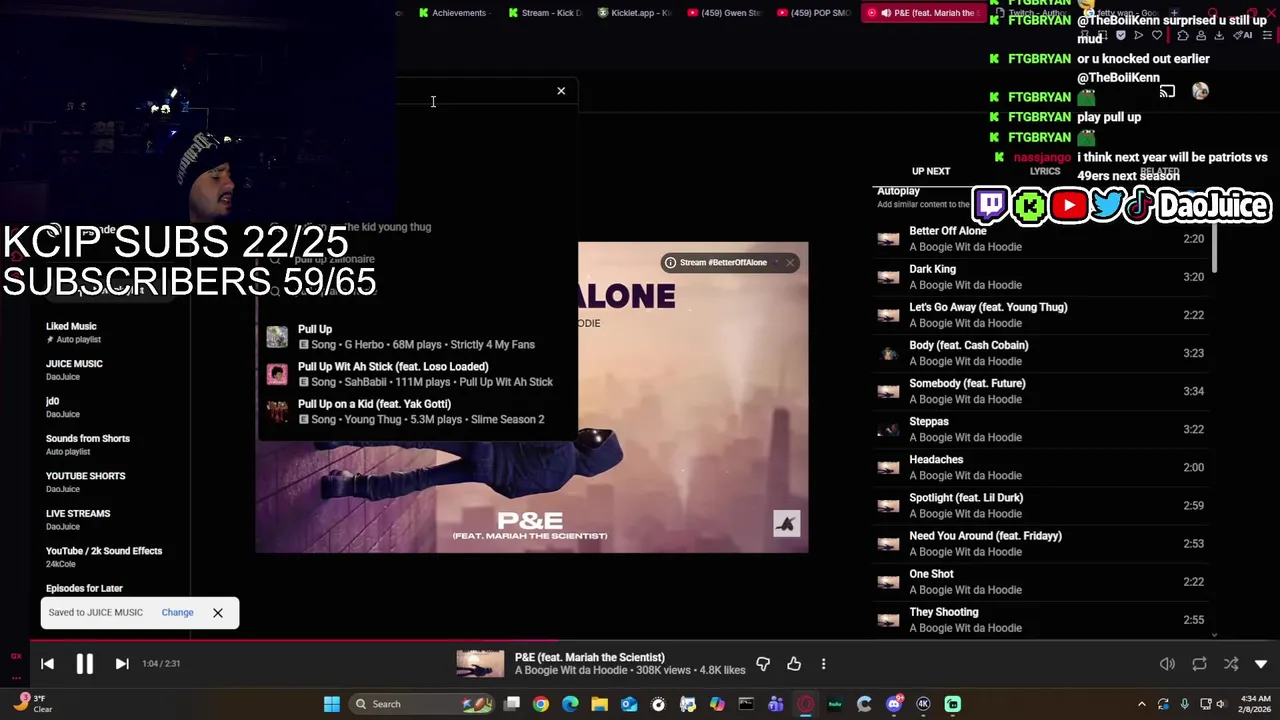
Task: Click the now playing song thumbnail
Action: click(480, 664)
